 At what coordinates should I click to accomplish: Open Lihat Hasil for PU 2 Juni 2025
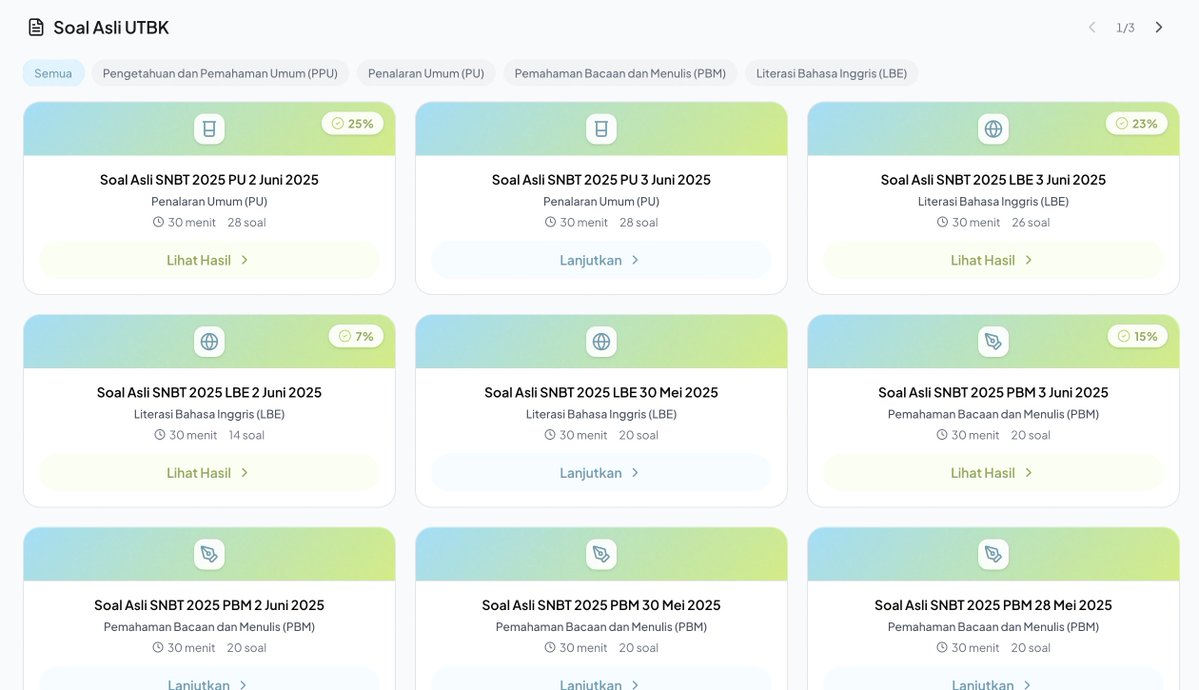(x=209, y=260)
